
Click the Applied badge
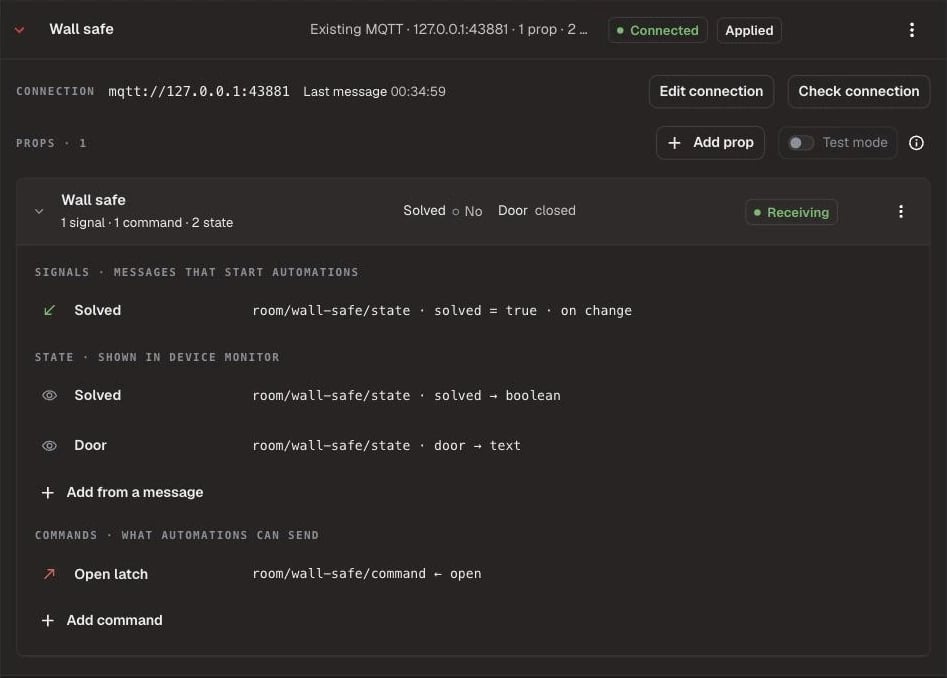749,30
